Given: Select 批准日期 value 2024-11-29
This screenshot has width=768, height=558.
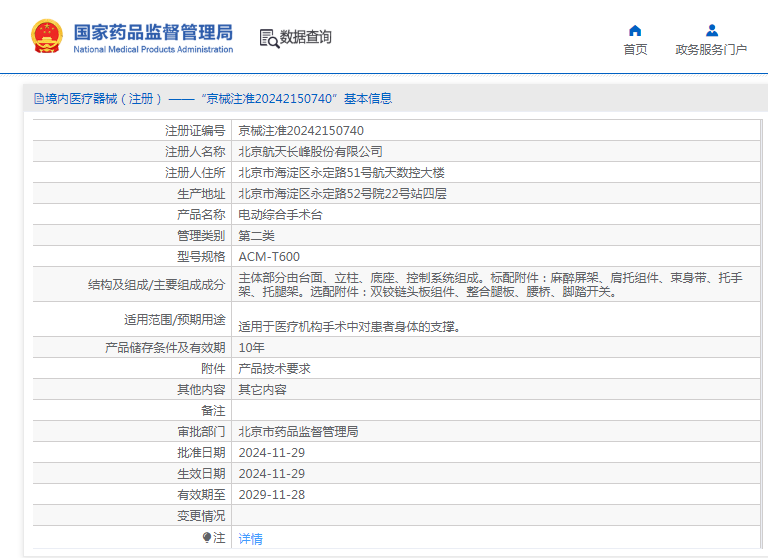Looking at the screenshot, I should click(272, 453).
